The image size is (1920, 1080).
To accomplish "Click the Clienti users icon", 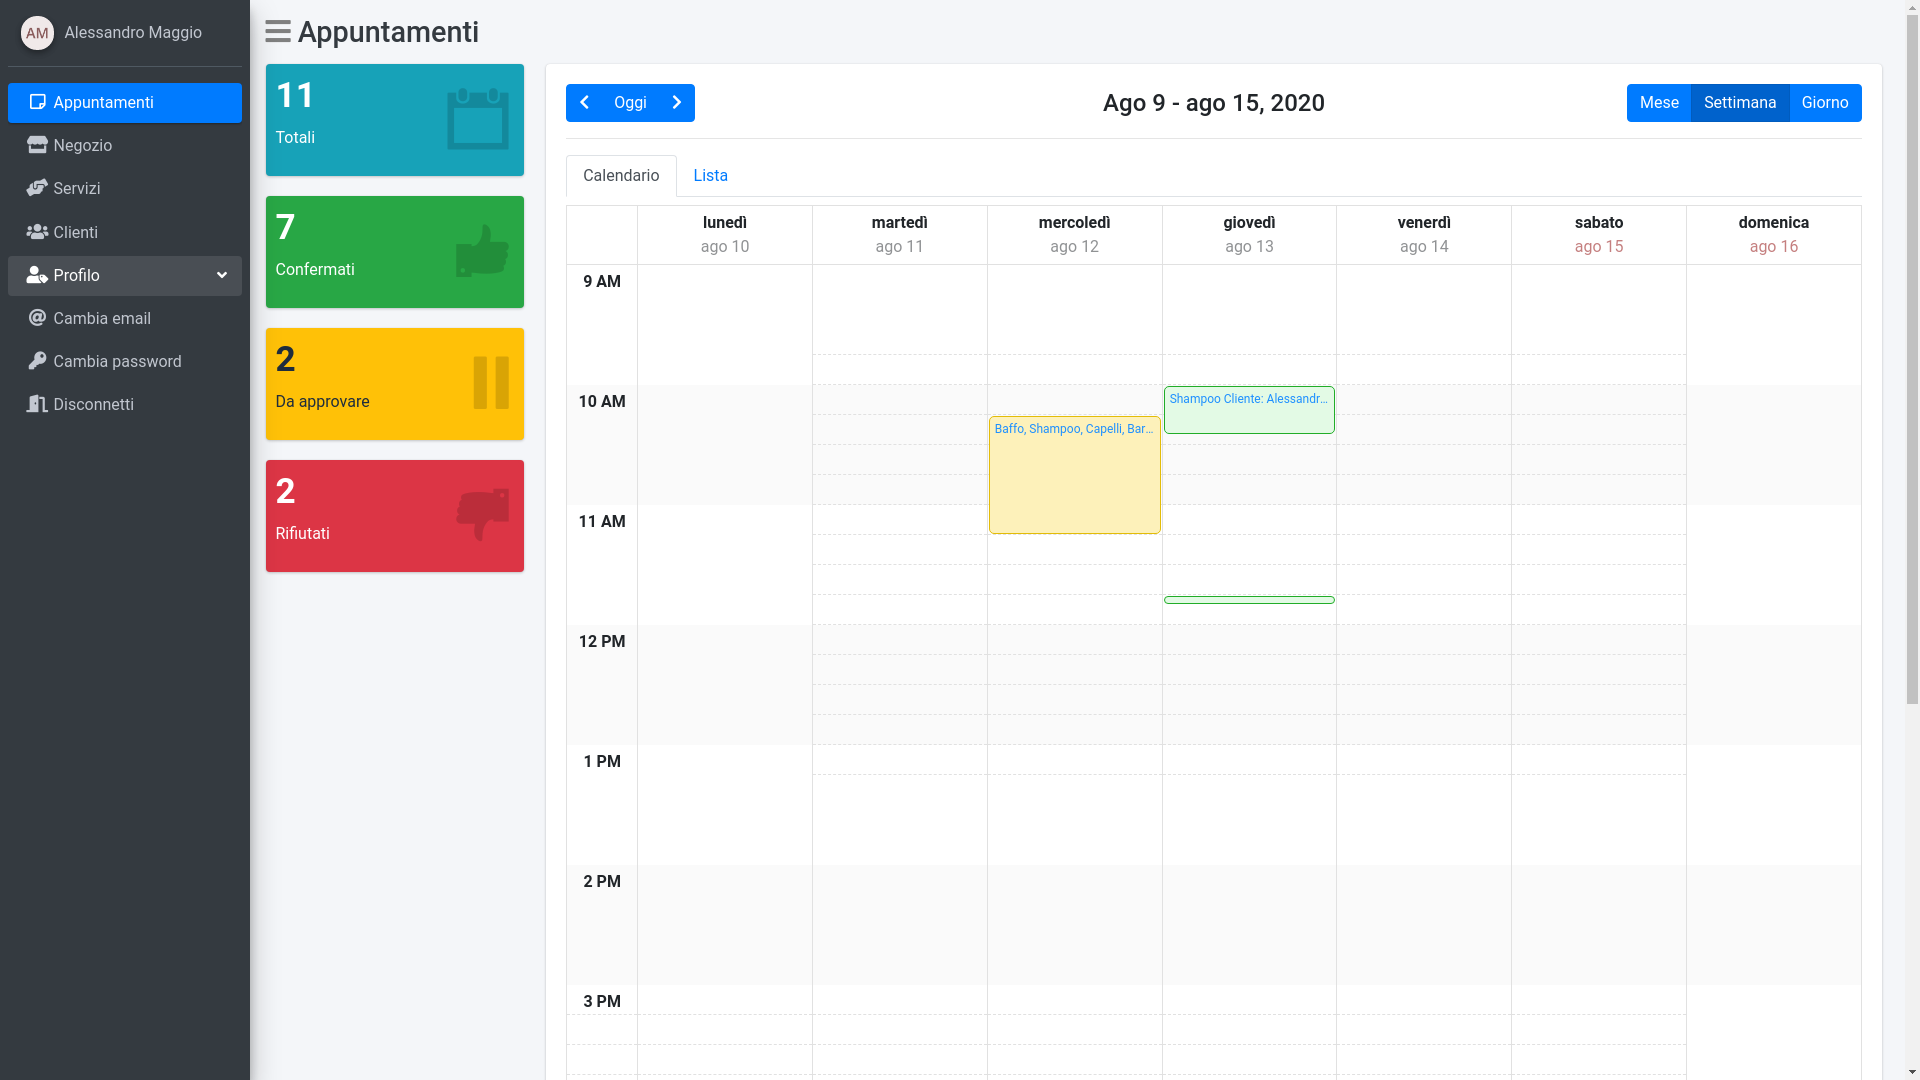I will pyautogui.click(x=37, y=232).
